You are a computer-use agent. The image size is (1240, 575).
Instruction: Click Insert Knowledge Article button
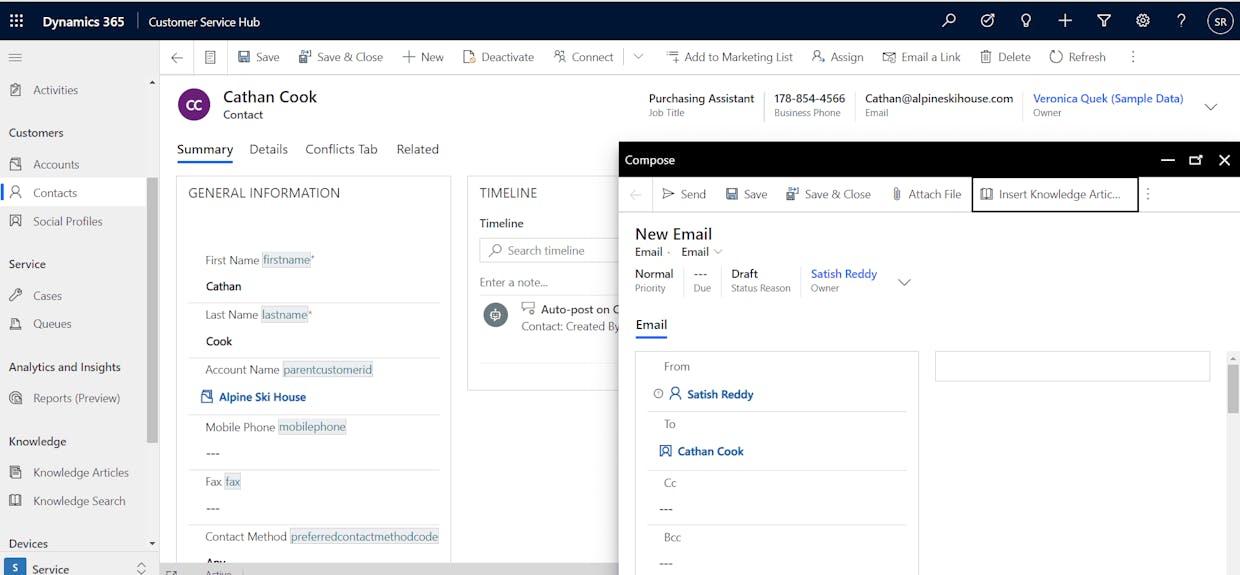[x=1055, y=194]
